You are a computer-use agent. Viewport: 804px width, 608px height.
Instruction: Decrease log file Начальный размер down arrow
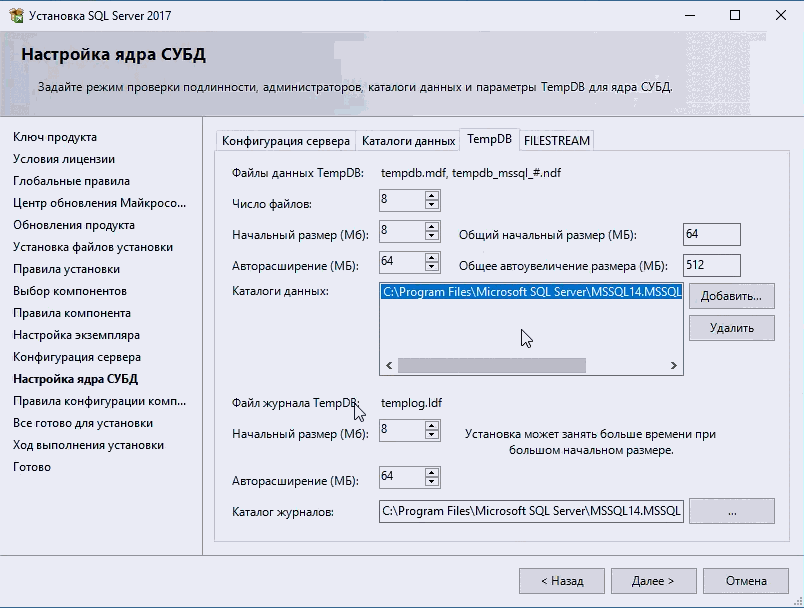click(432, 435)
